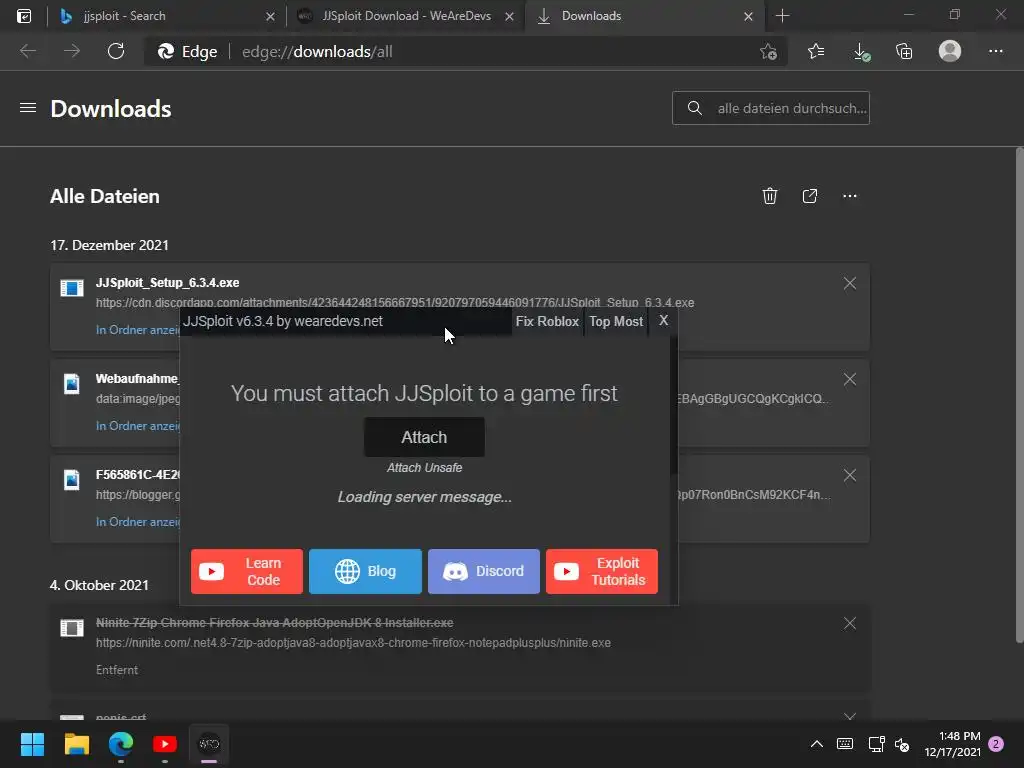Open the Downloads hamburger menu
The width and height of the screenshot is (1024, 768).
tap(27, 108)
